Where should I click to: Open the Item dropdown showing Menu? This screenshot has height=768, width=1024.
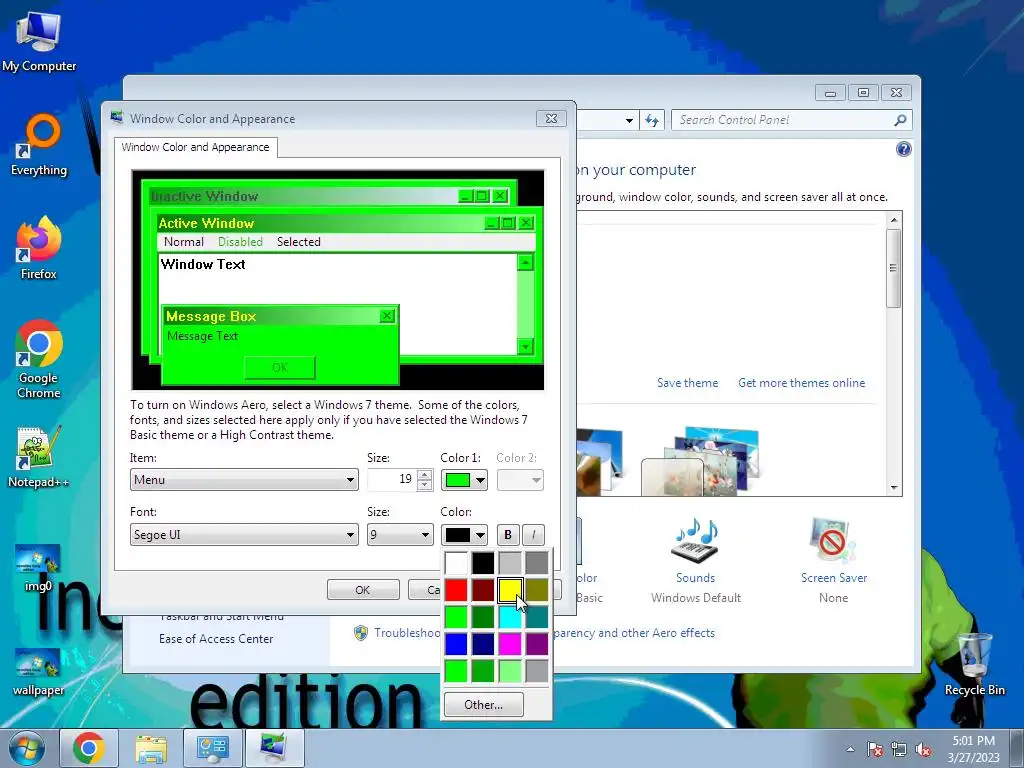tap(244, 480)
